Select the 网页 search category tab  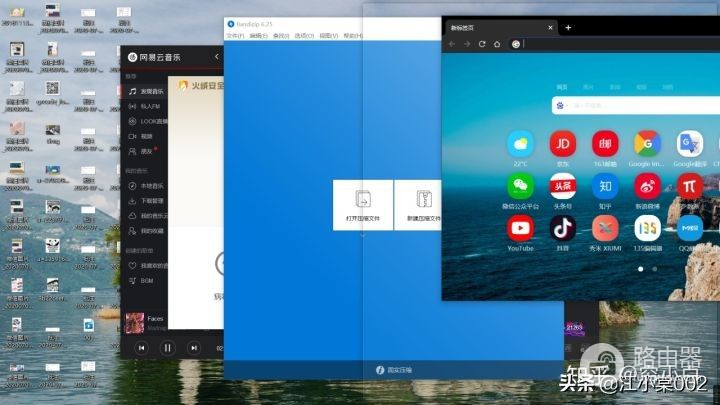[562, 87]
